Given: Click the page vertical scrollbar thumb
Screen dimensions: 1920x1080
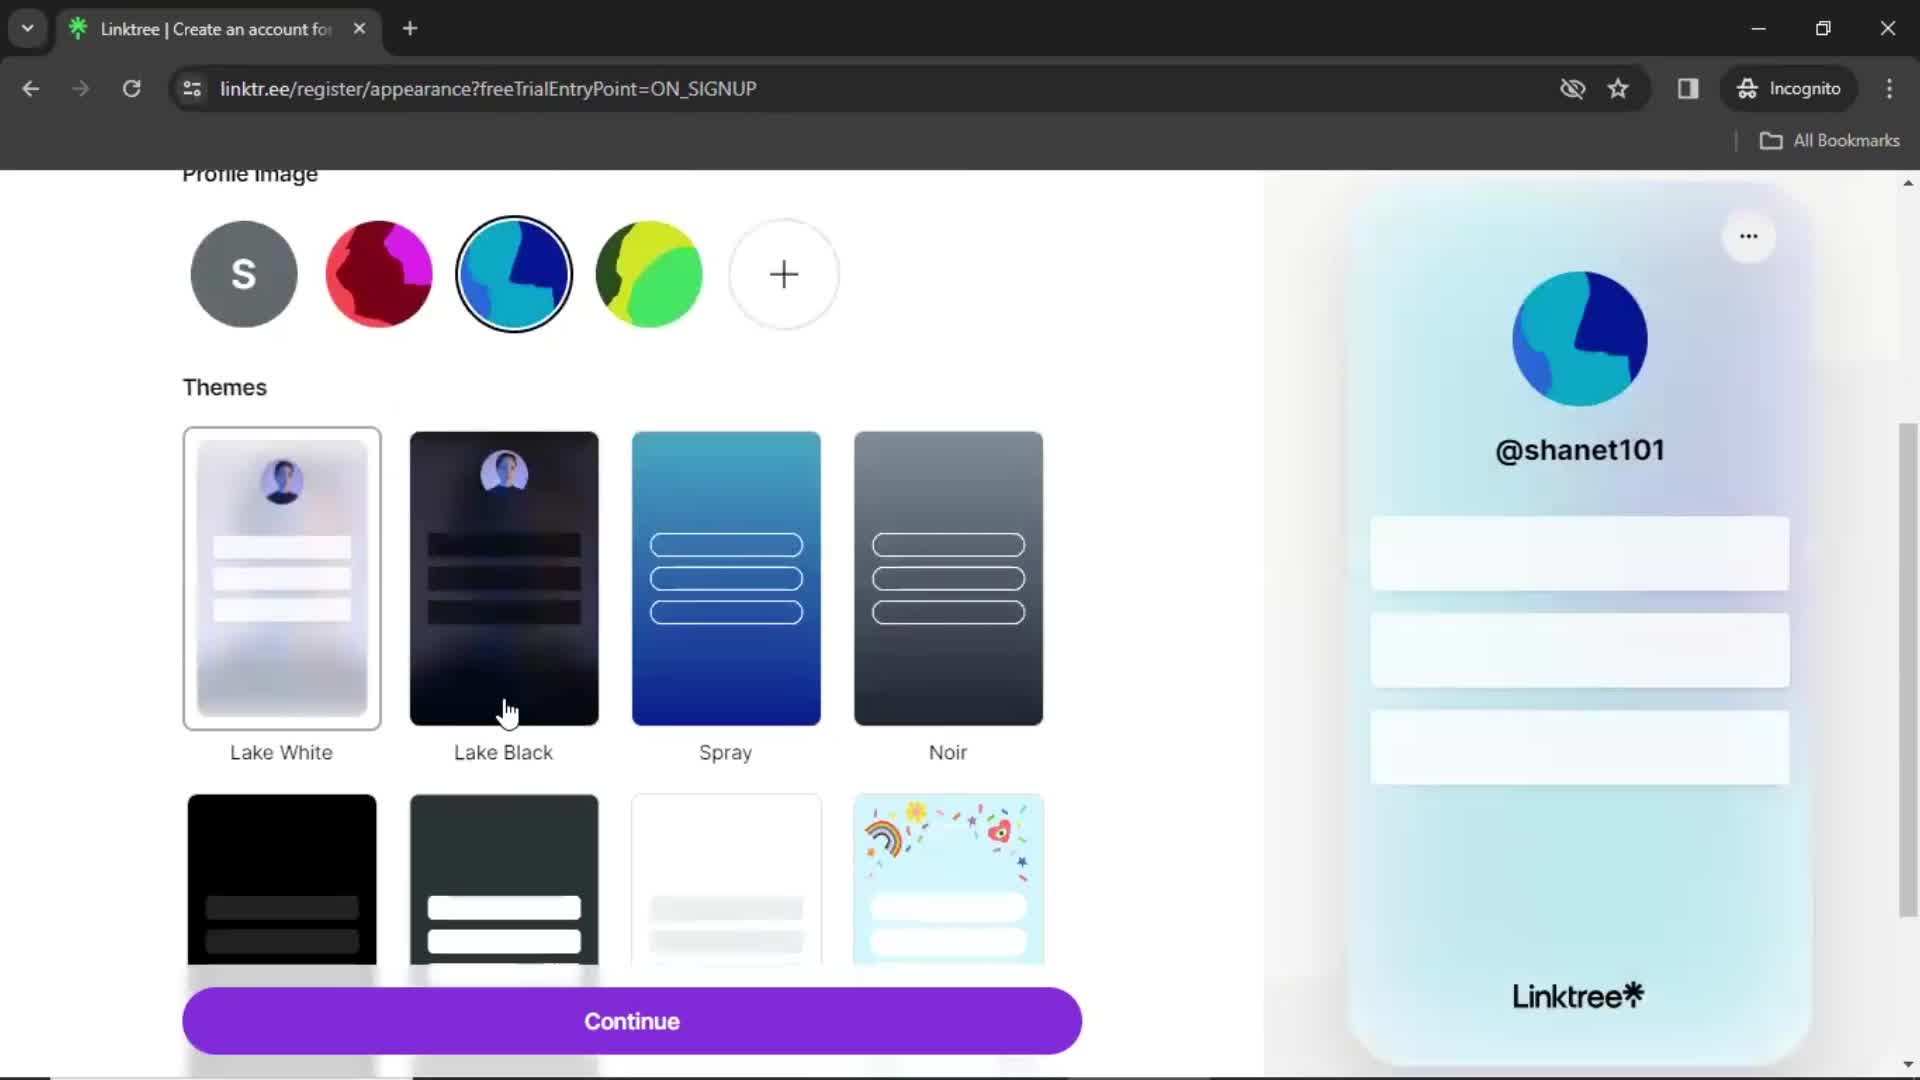Looking at the screenshot, I should click(x=1908, y=670).
